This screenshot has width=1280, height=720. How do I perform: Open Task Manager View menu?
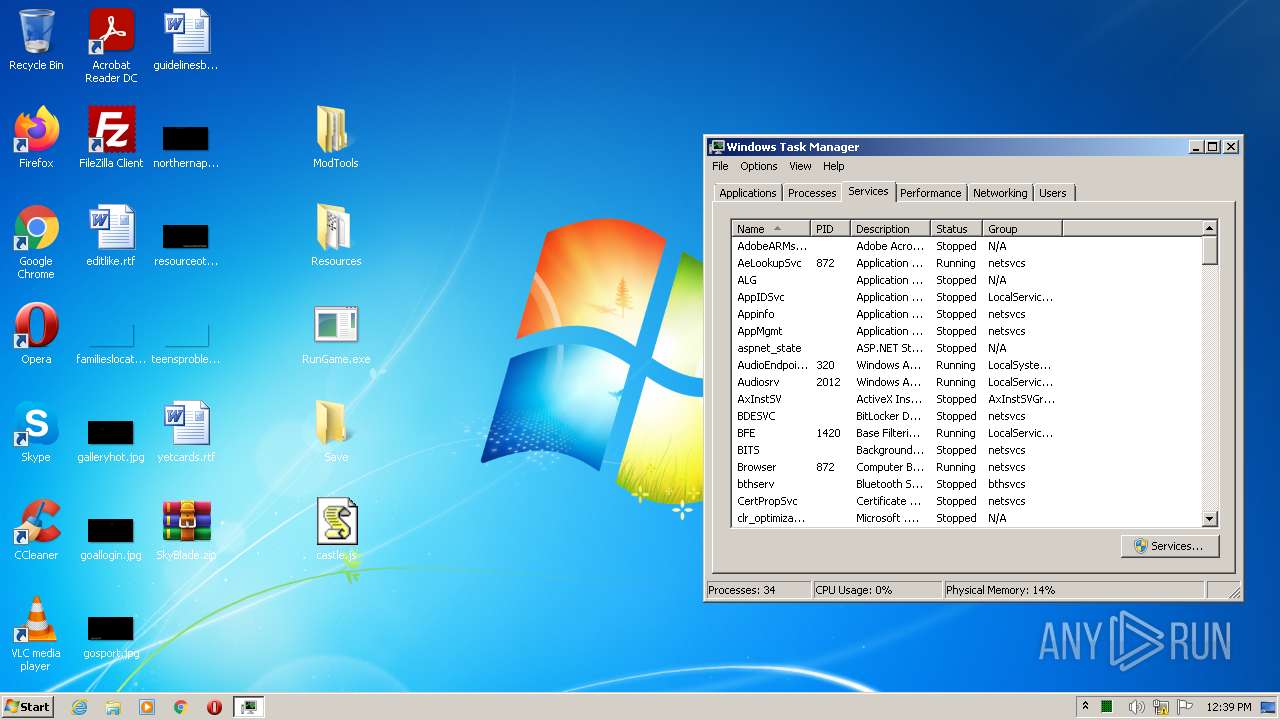pos(800,166)
